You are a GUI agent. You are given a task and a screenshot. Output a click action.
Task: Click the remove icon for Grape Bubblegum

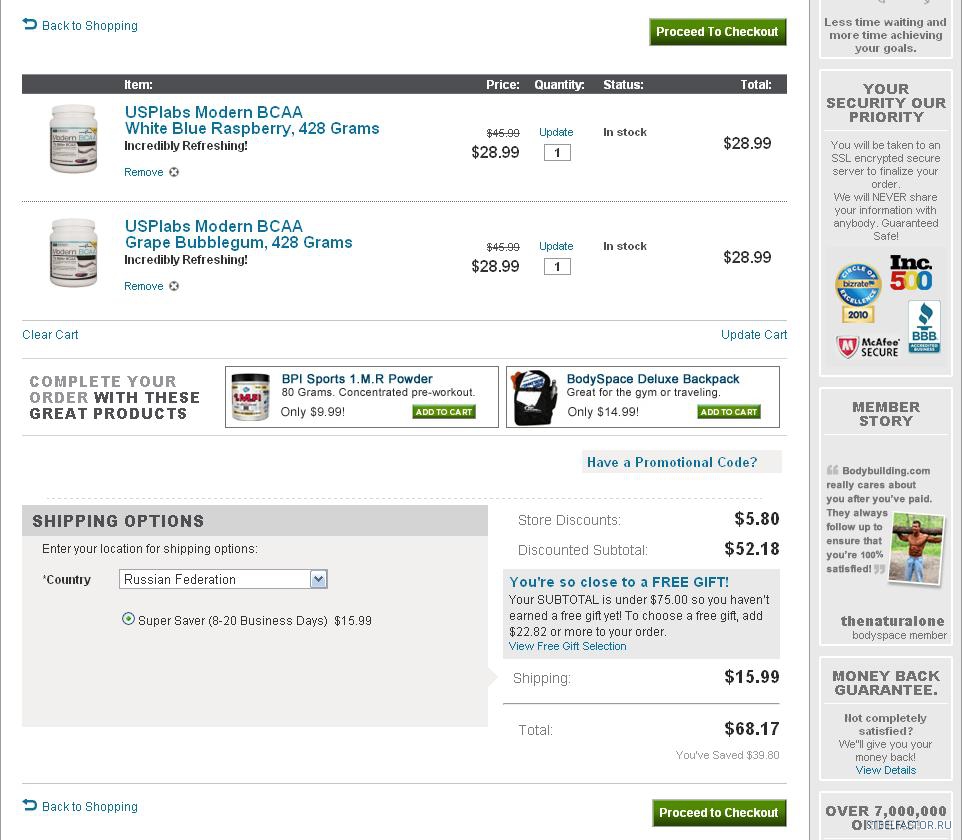pyautogui.click(x=174, y=286)
